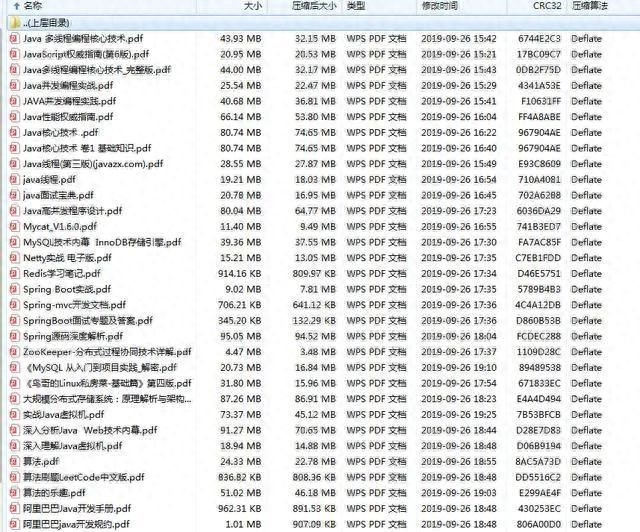The width and height of the screenshot is (640, 532).
Task: Click PDF icon of JavaScript权威指南(第6版).pdf
Action: (14, 54)
